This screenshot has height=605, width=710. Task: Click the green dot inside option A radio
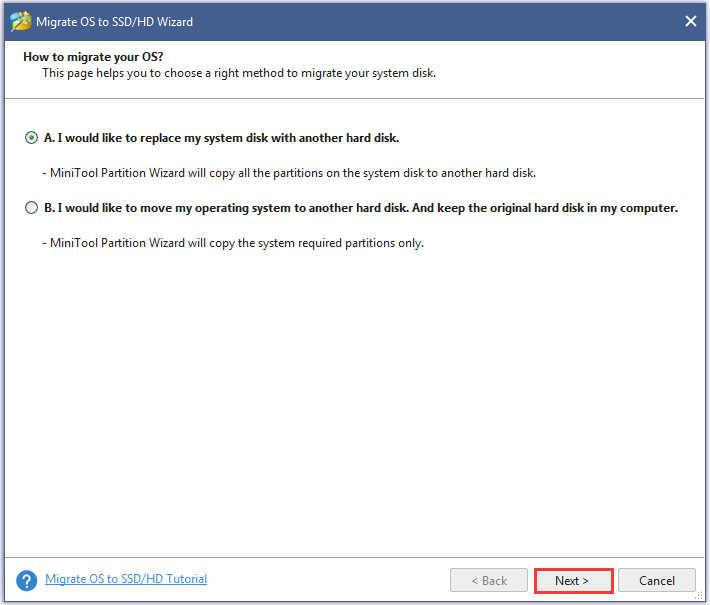coord(31,138)
